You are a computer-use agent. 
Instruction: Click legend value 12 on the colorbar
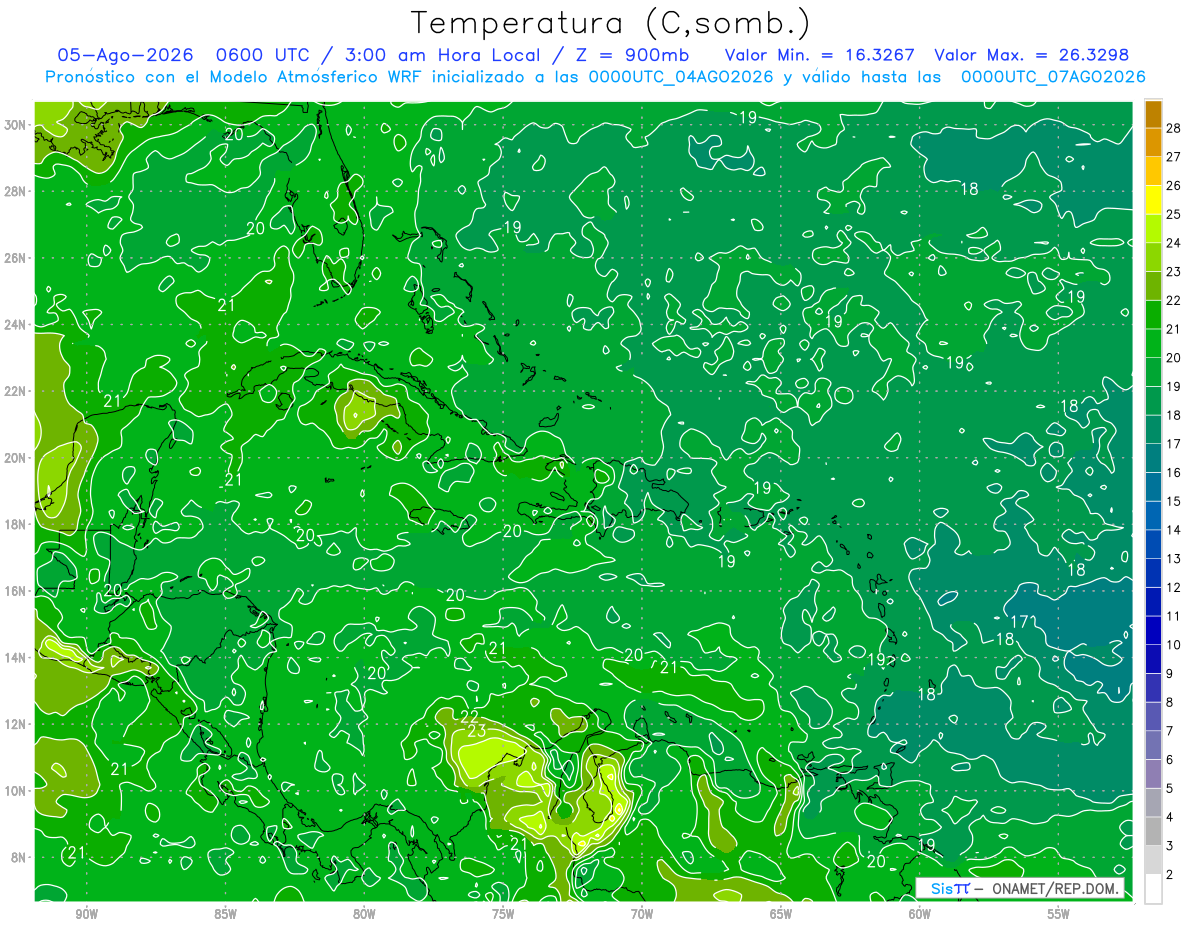(x=1174, y=587)
